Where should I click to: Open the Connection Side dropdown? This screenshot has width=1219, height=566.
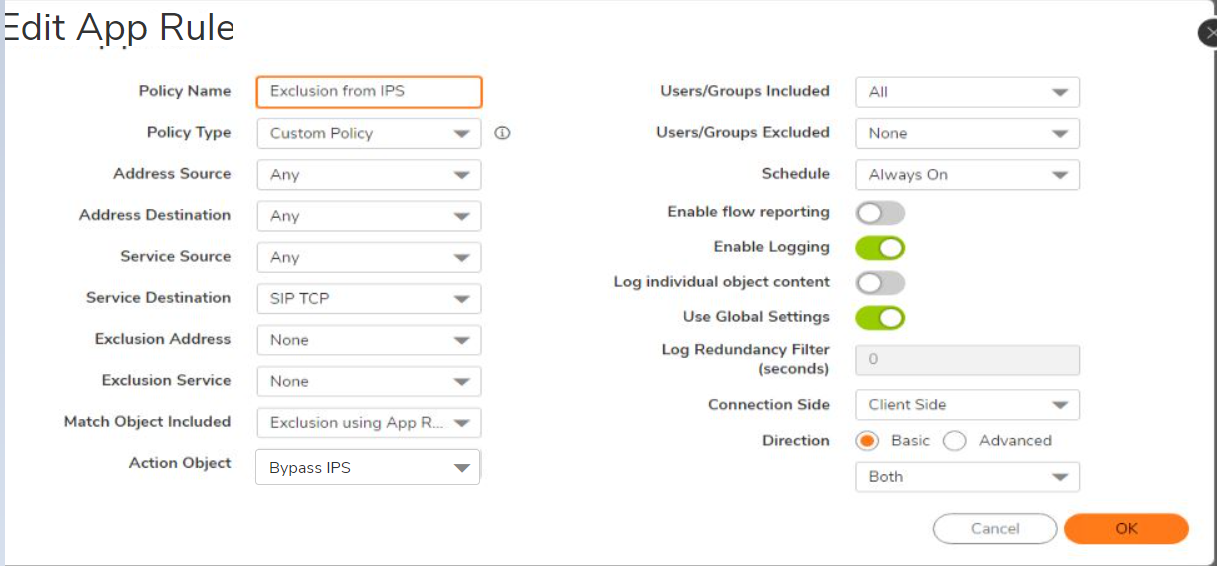click(x=967, y=405)
